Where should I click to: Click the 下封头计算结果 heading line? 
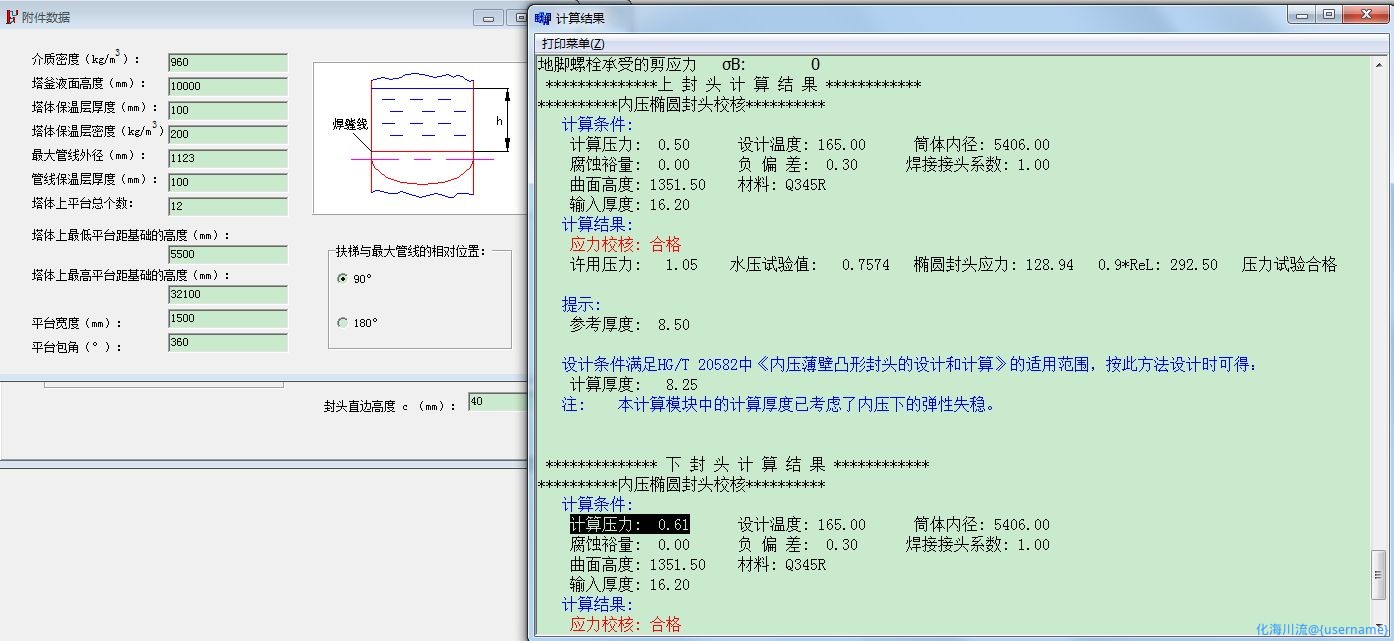pyautogui.click(x=737, y=465)
